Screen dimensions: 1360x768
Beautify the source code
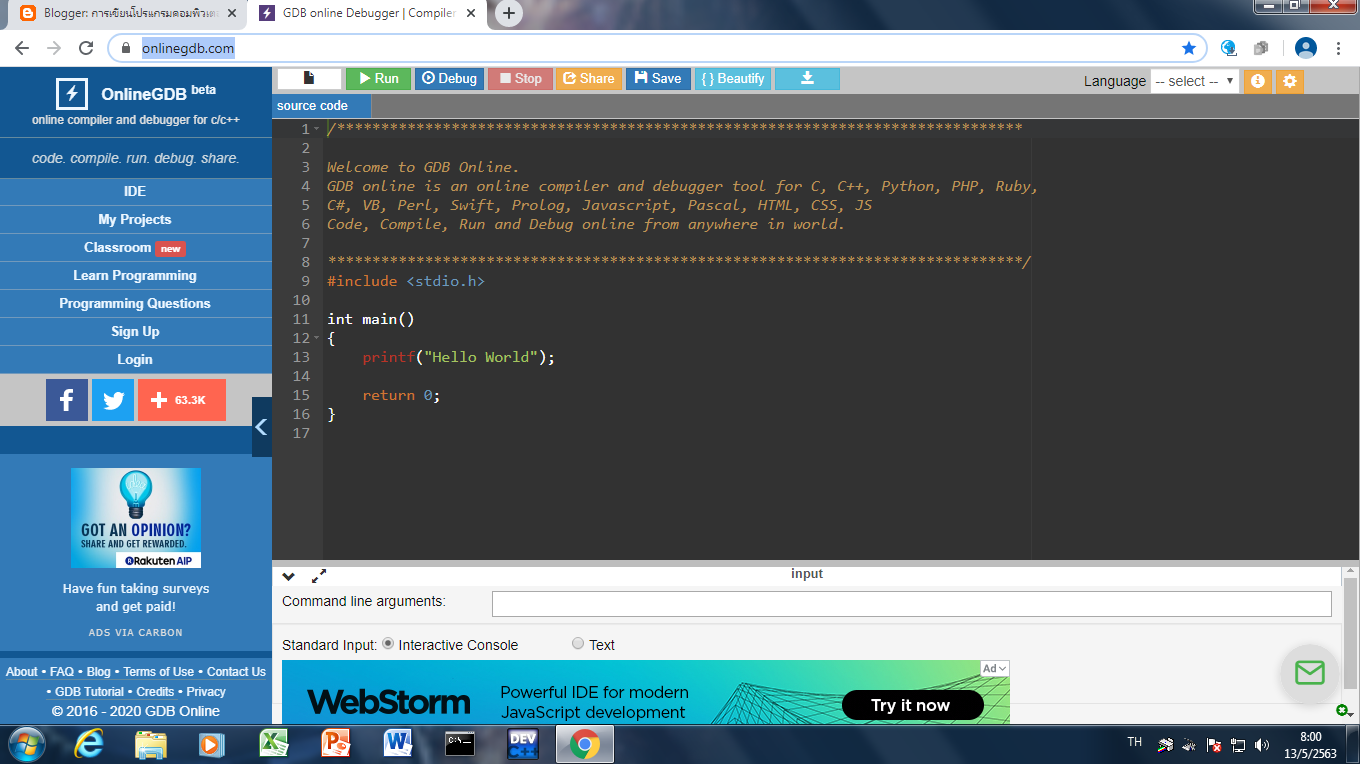(733, 78)
